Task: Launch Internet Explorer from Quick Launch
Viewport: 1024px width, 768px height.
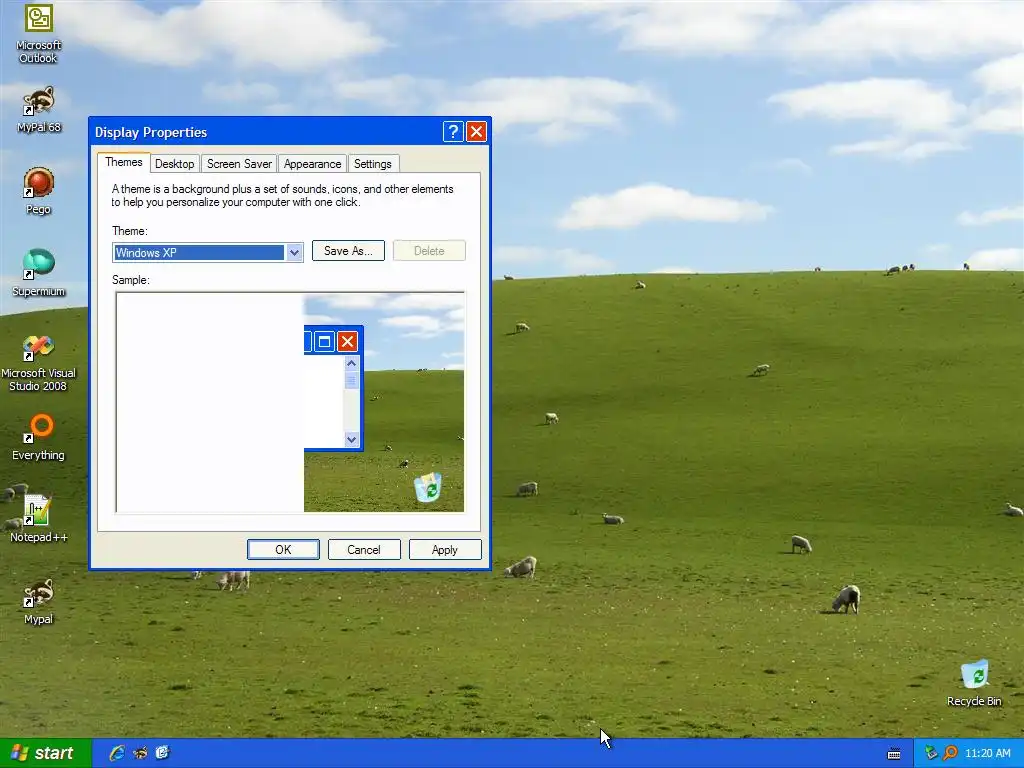Action: point(118,753)
